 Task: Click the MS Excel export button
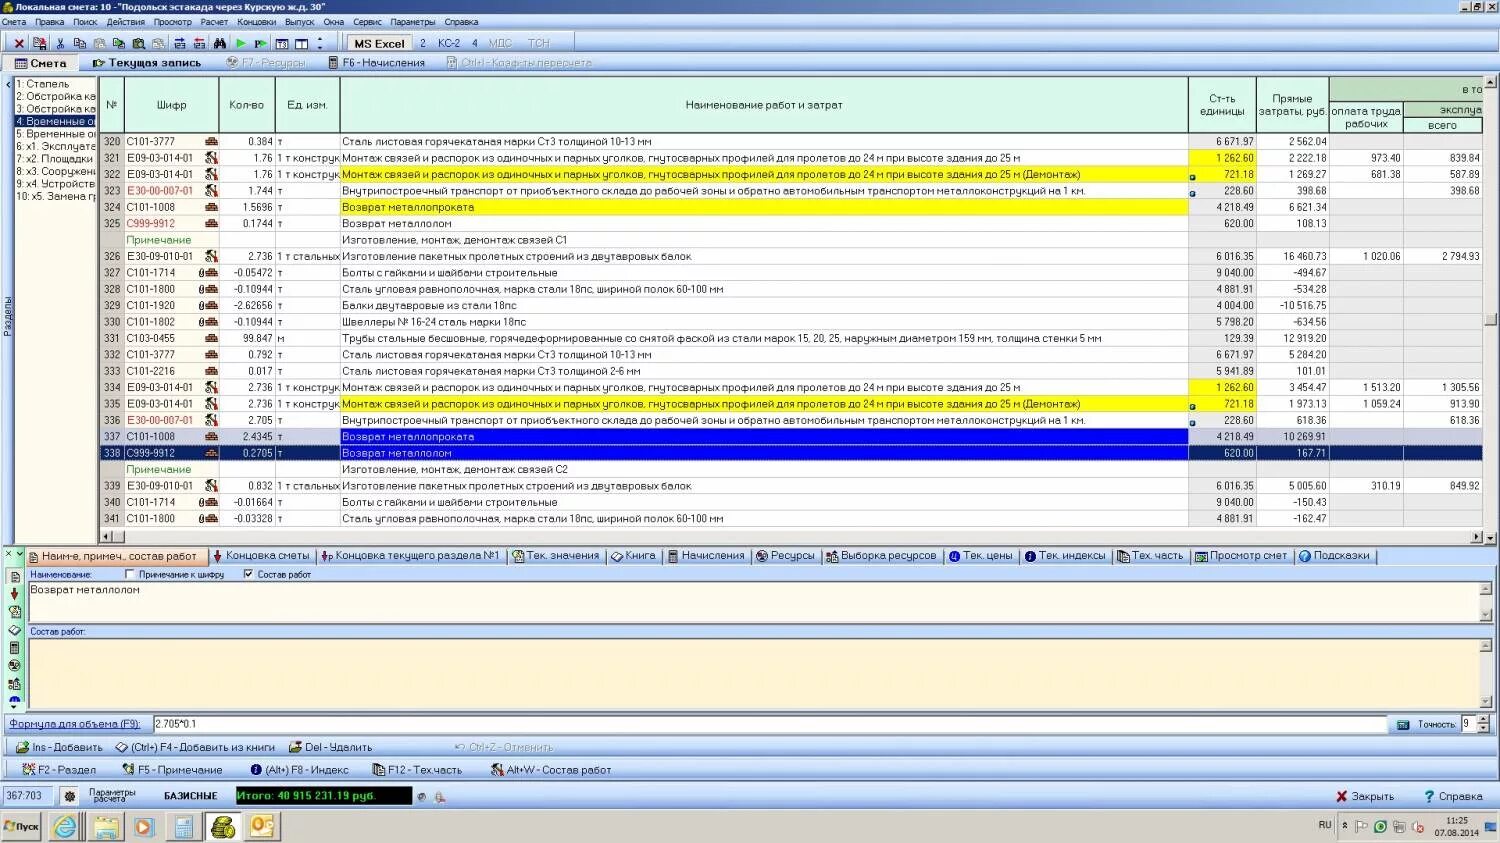[379, 43]
